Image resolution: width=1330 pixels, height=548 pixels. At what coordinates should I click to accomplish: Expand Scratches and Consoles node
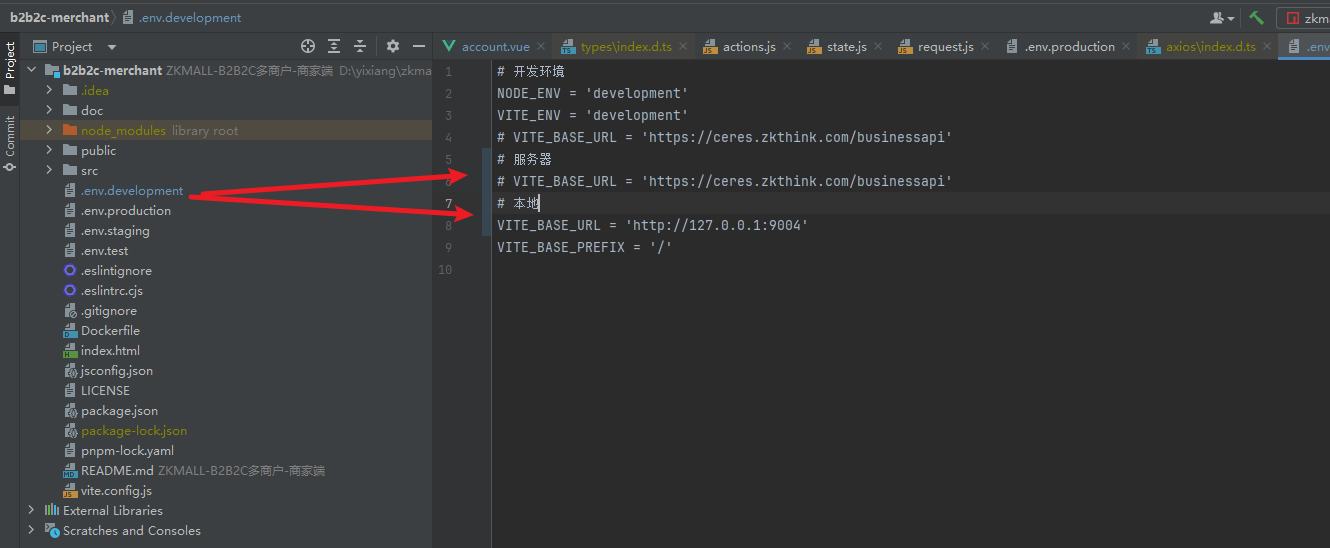tap(31, 530)
